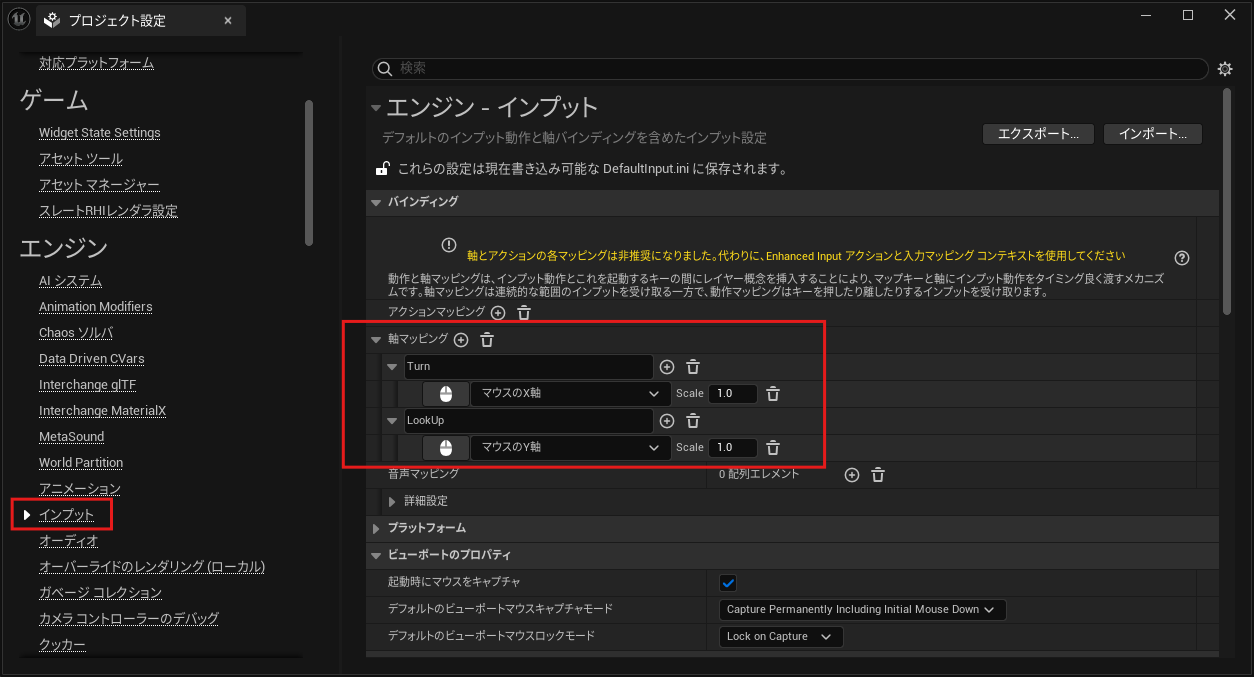Click the search settings field
This screenshot has width=1254, height=677.
coord(790,68)
